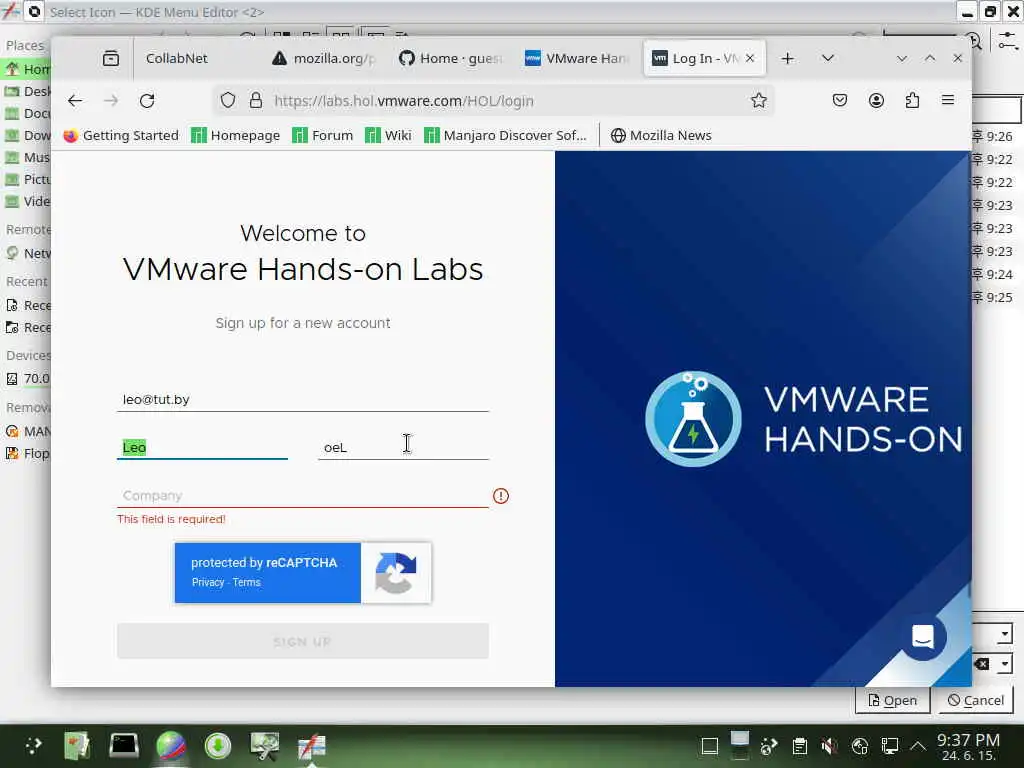This screenshot has height=768, width=1024.
Task: Open Getting Started bookmark
Action: (121, 135)
